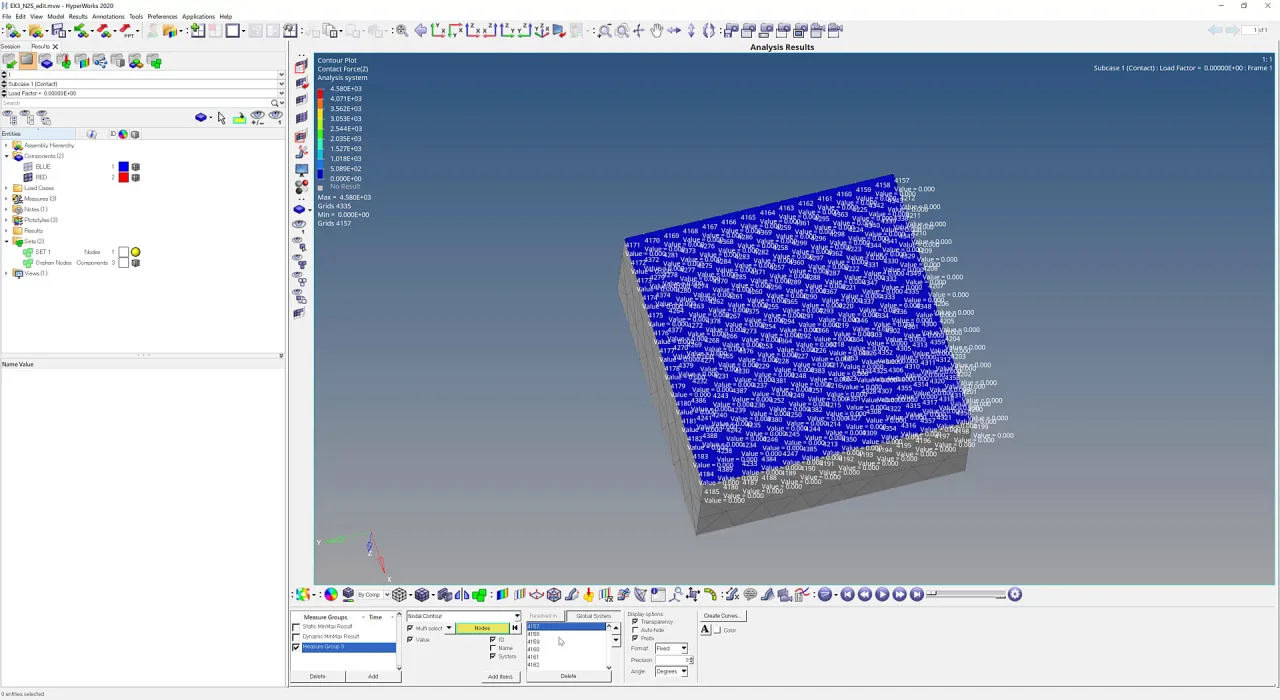Click the browser Search field

(135, 103)
